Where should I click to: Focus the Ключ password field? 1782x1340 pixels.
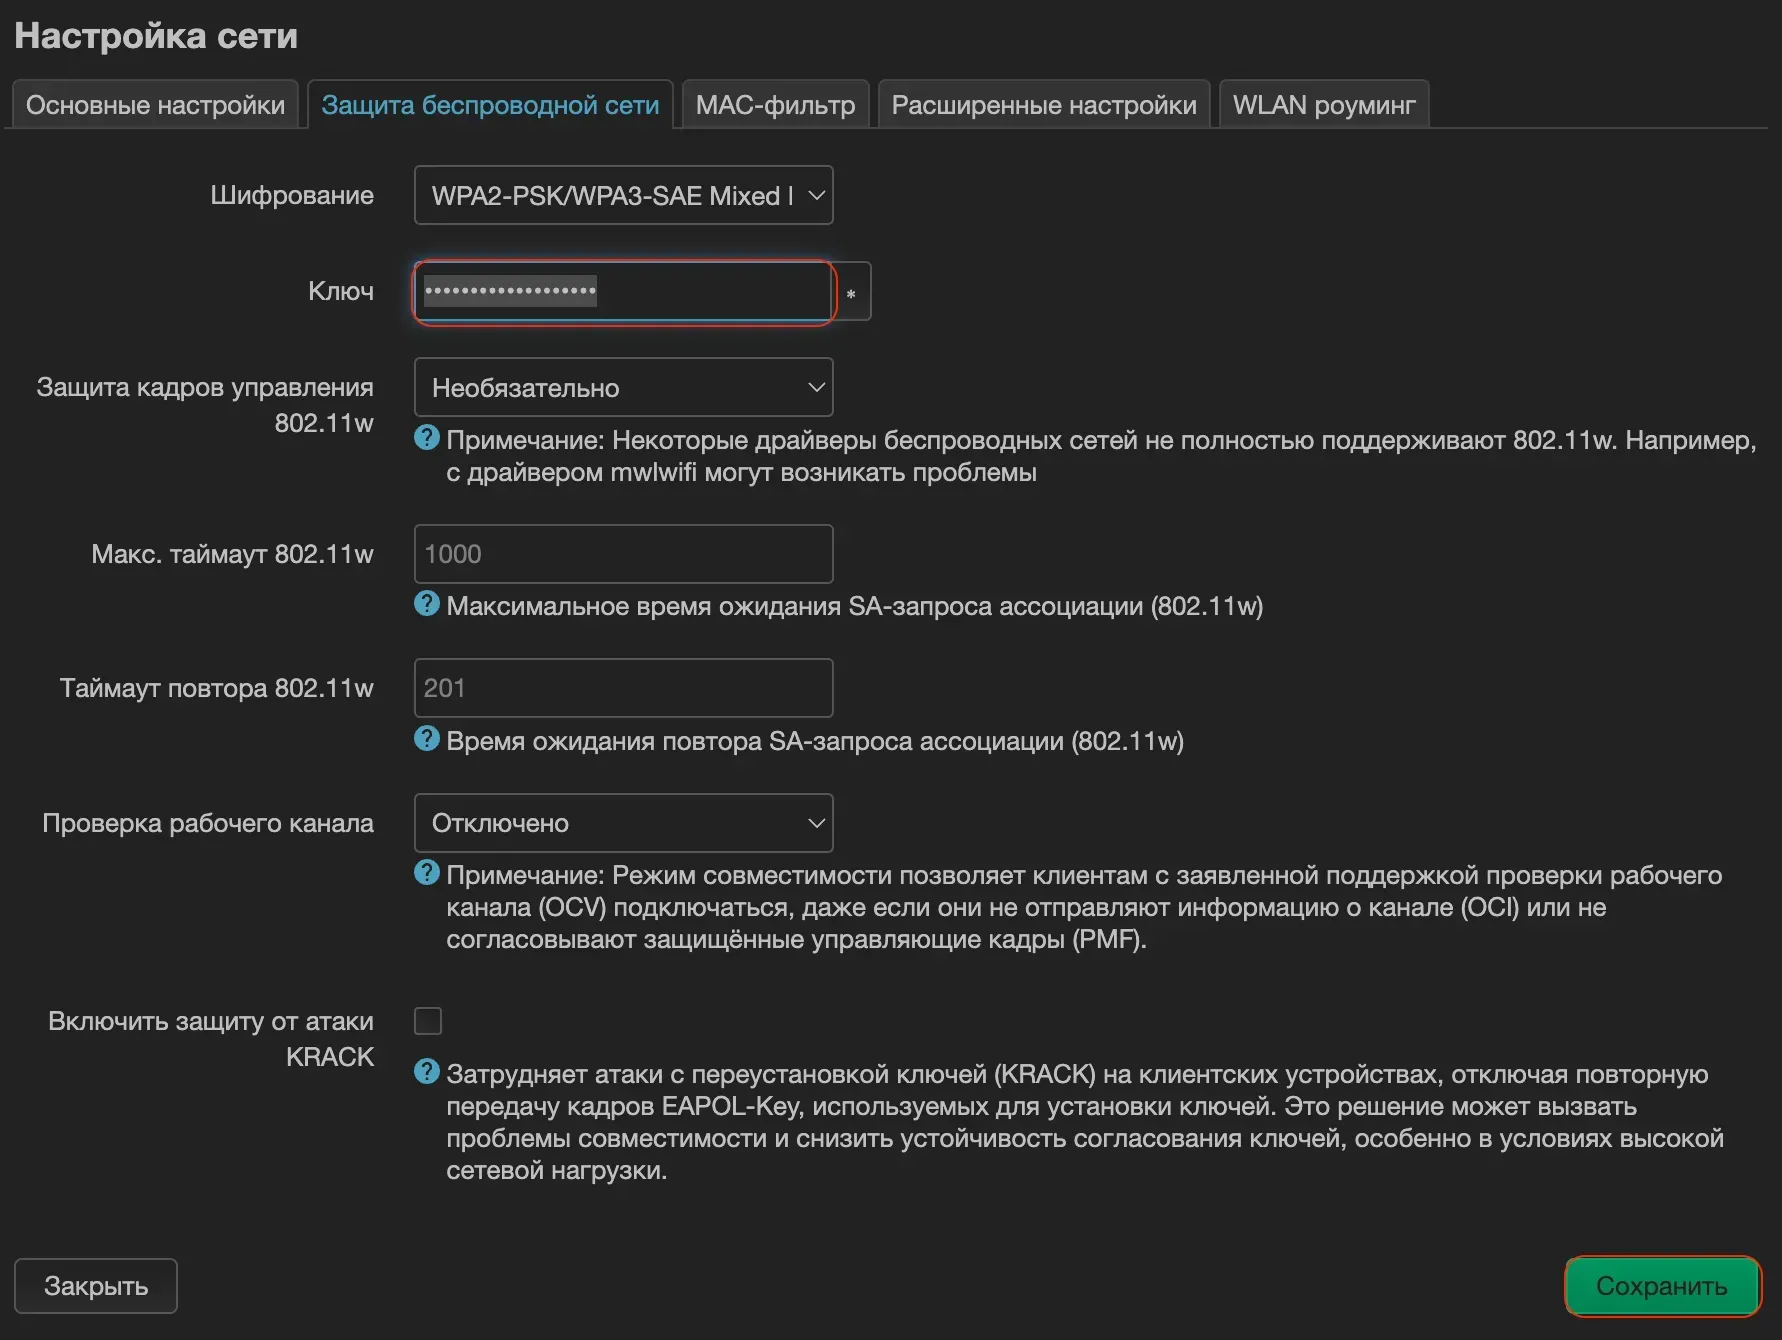click(x=624, y=292)
